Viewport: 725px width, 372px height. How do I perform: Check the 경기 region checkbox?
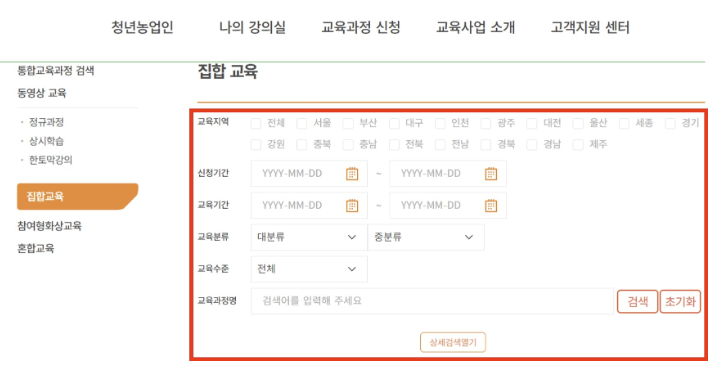(670, 123)
